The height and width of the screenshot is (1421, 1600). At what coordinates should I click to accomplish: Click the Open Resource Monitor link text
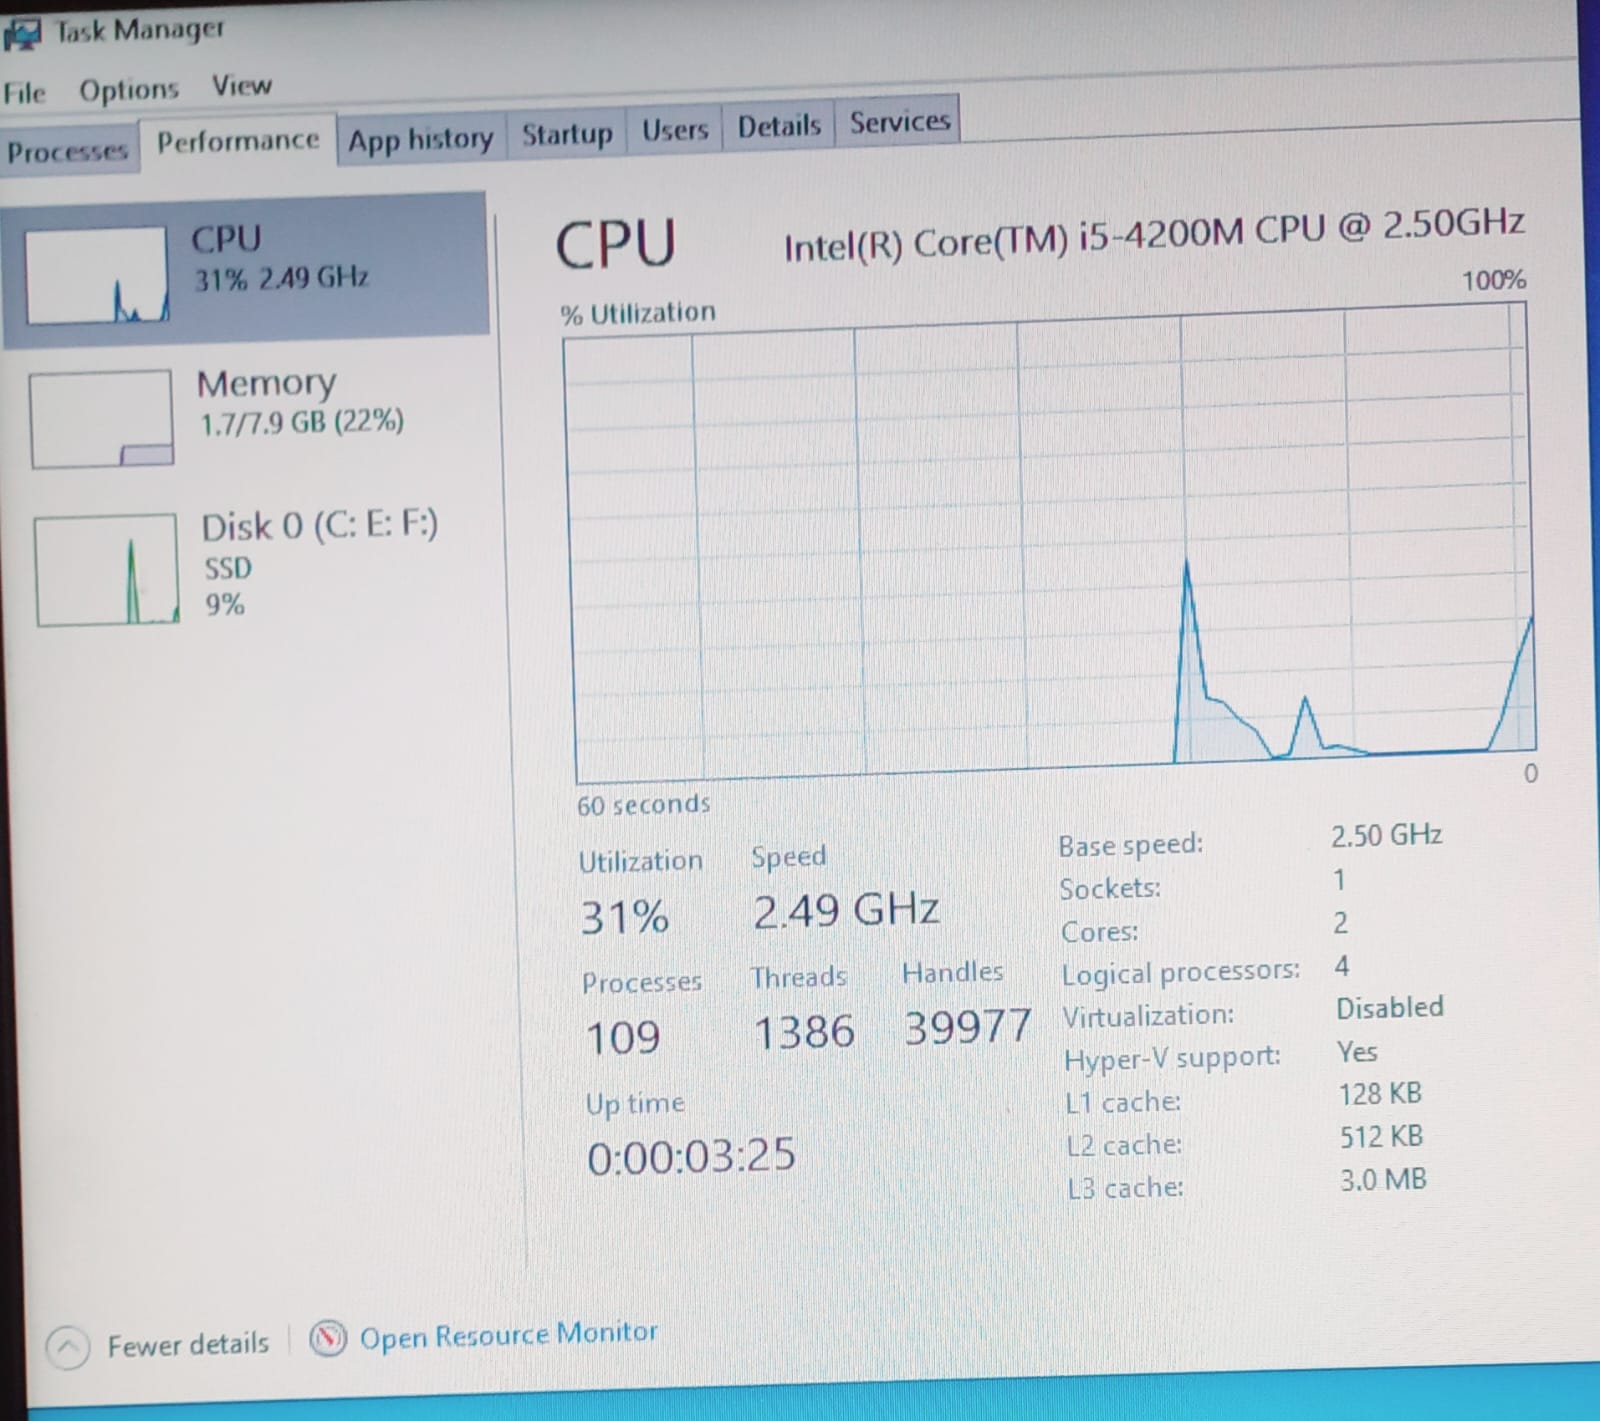pyautogui.click(x=508, y=1335)
